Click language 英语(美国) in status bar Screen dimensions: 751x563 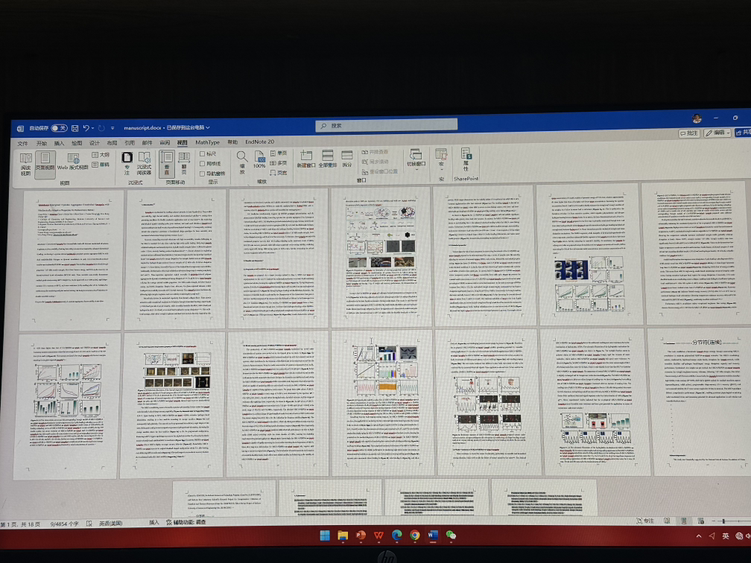point(111,523)
